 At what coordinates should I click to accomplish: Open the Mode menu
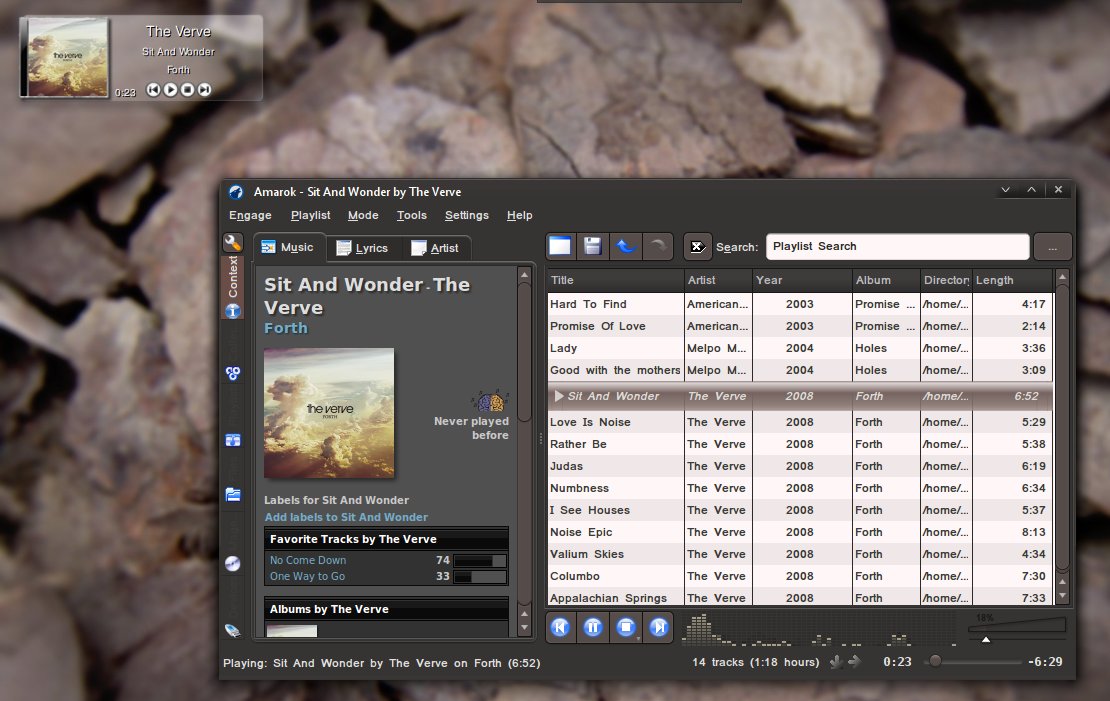(x=363, y=215)
